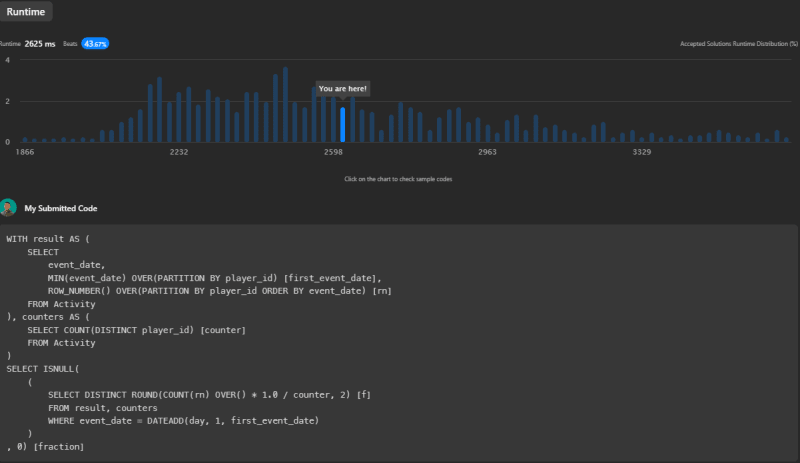800x463 pixels.
Task: Click the 2625 ms runtime value
Action: pyautogui.click(x=40, y=44)
